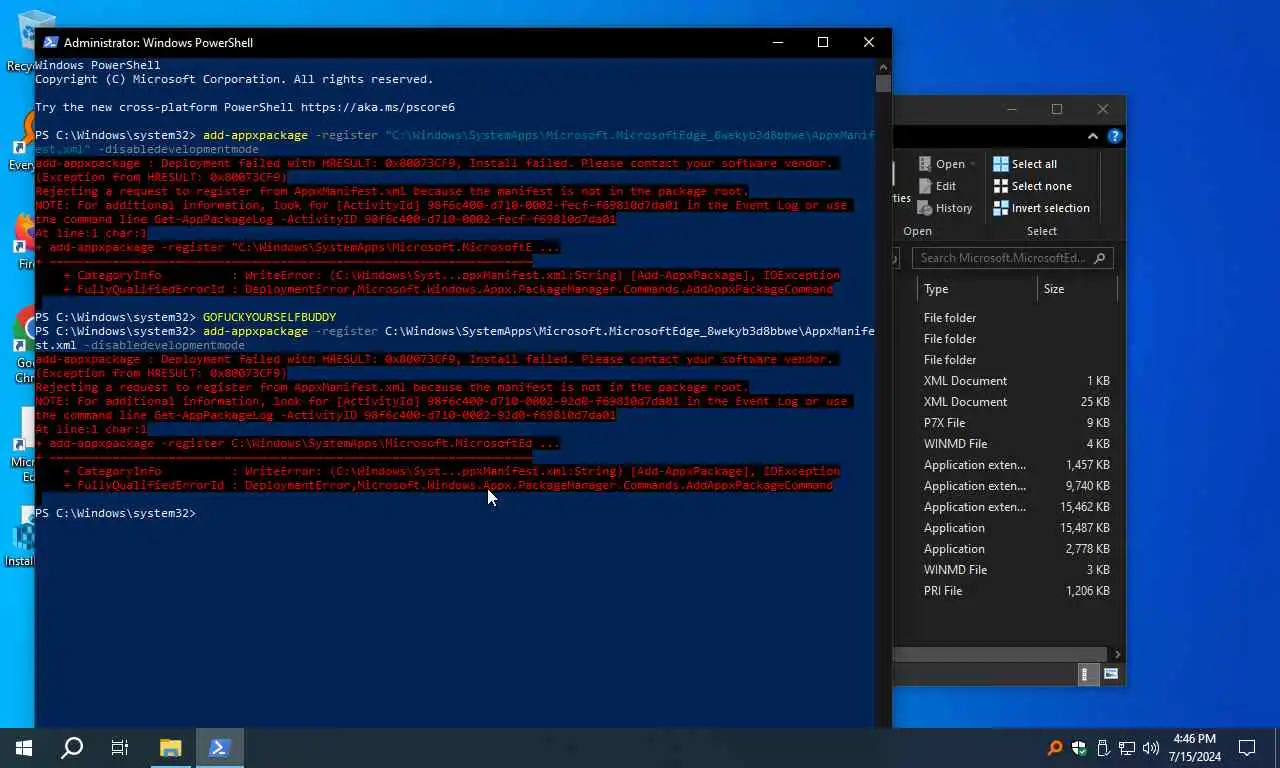Click the 'Open' group label in ribbon
Image resolution: width=1280 pixels, height=768 pixels.
917,231
